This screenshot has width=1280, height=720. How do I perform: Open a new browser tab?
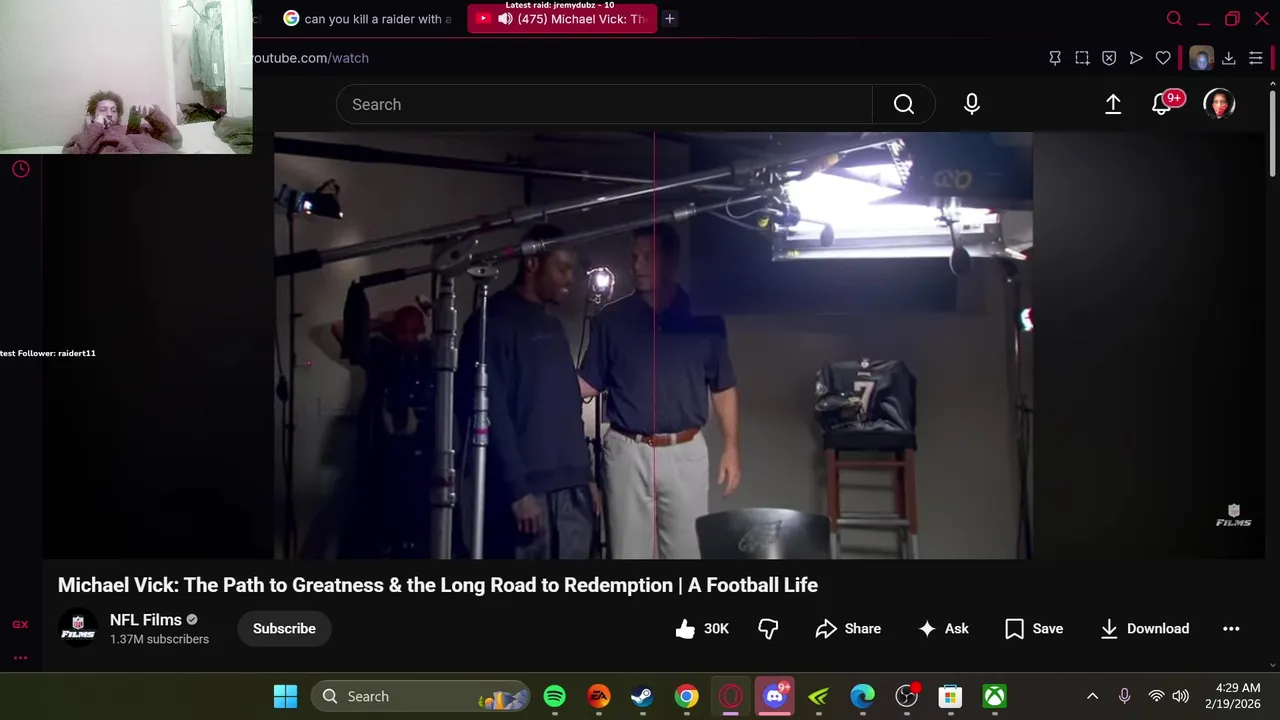670,18
